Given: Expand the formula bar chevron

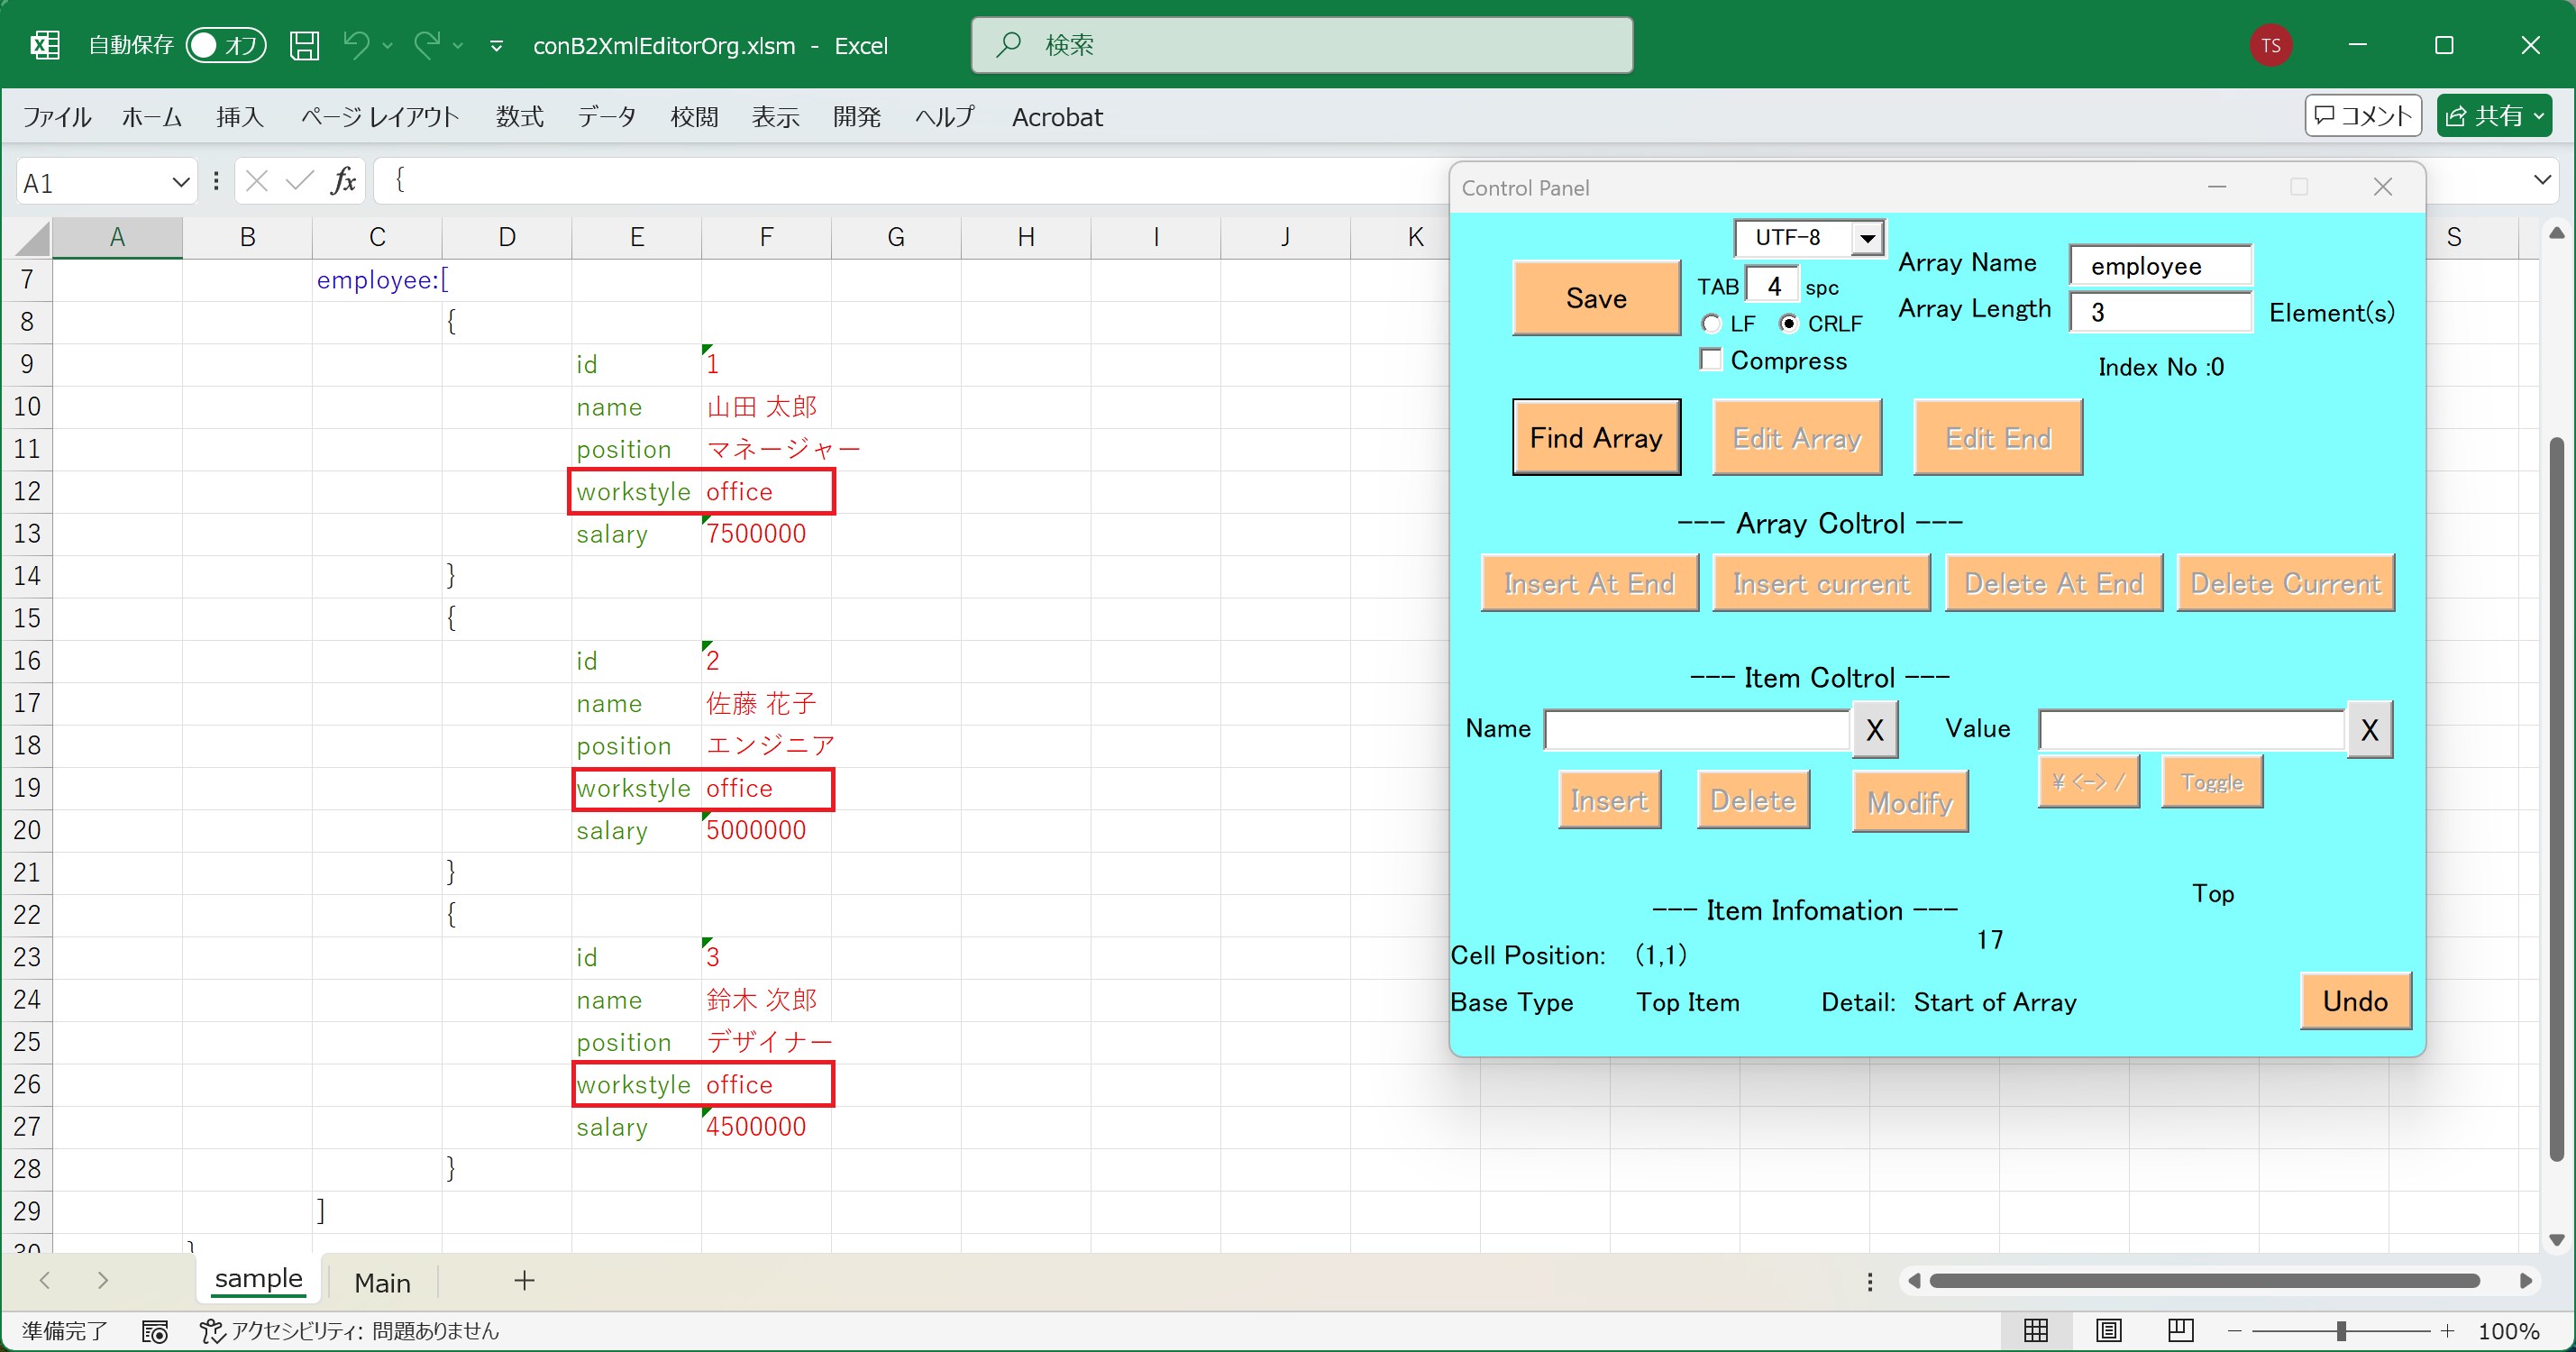Looking at the screenshot, I should (x=2542, y=181).
